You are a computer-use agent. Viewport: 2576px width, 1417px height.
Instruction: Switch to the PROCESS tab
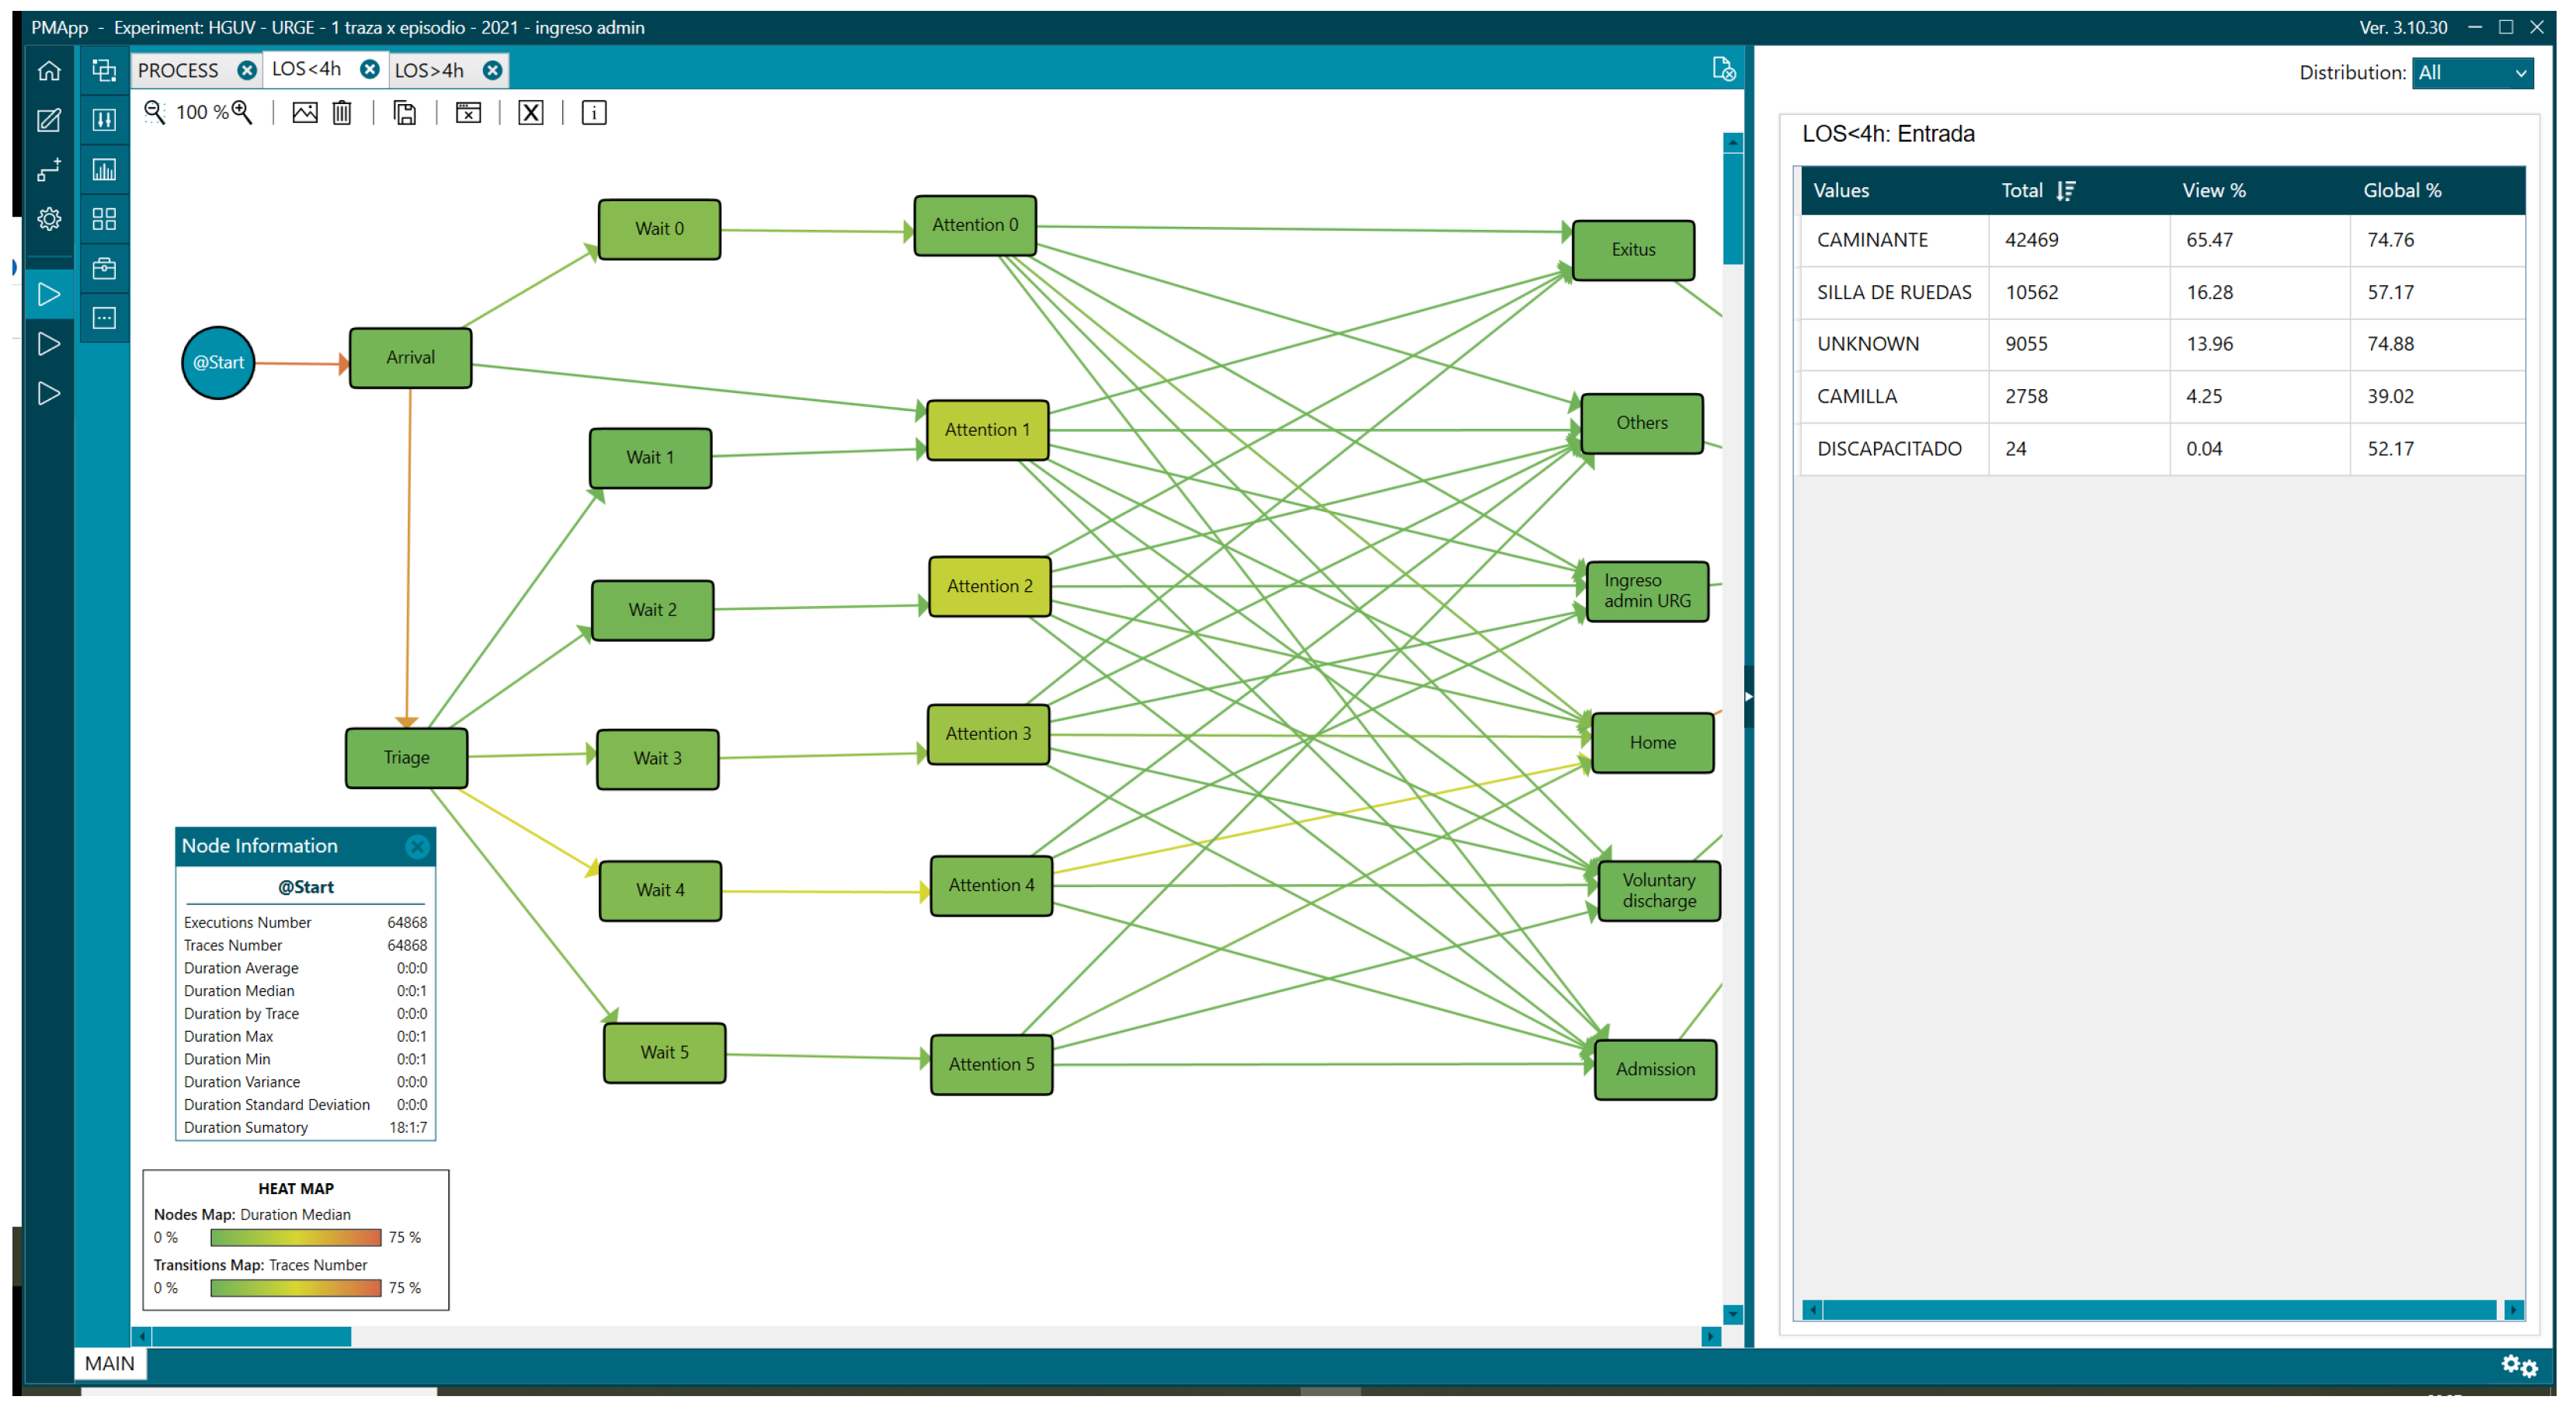tap(178, 70)
